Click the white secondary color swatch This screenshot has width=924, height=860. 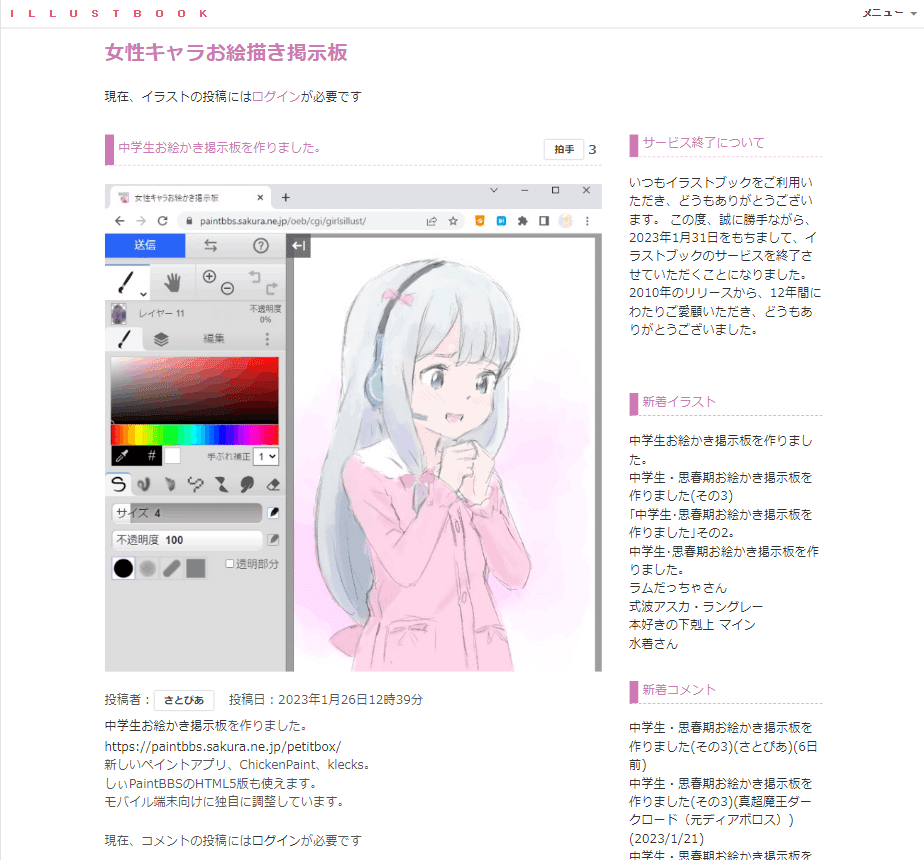[172, 456]
